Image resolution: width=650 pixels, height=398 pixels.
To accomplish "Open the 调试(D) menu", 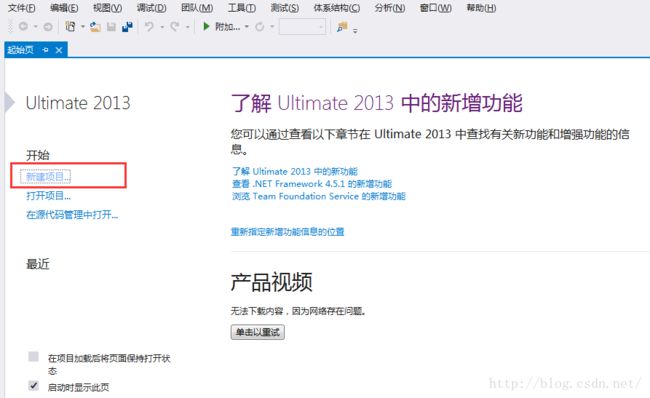I will tap(152, 8).
